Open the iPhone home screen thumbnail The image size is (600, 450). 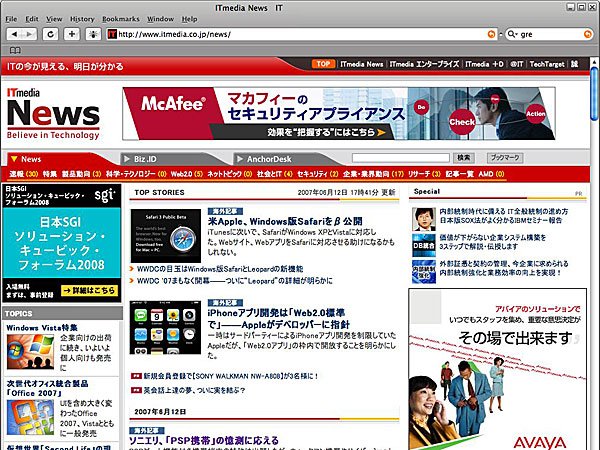click(165, 328)
